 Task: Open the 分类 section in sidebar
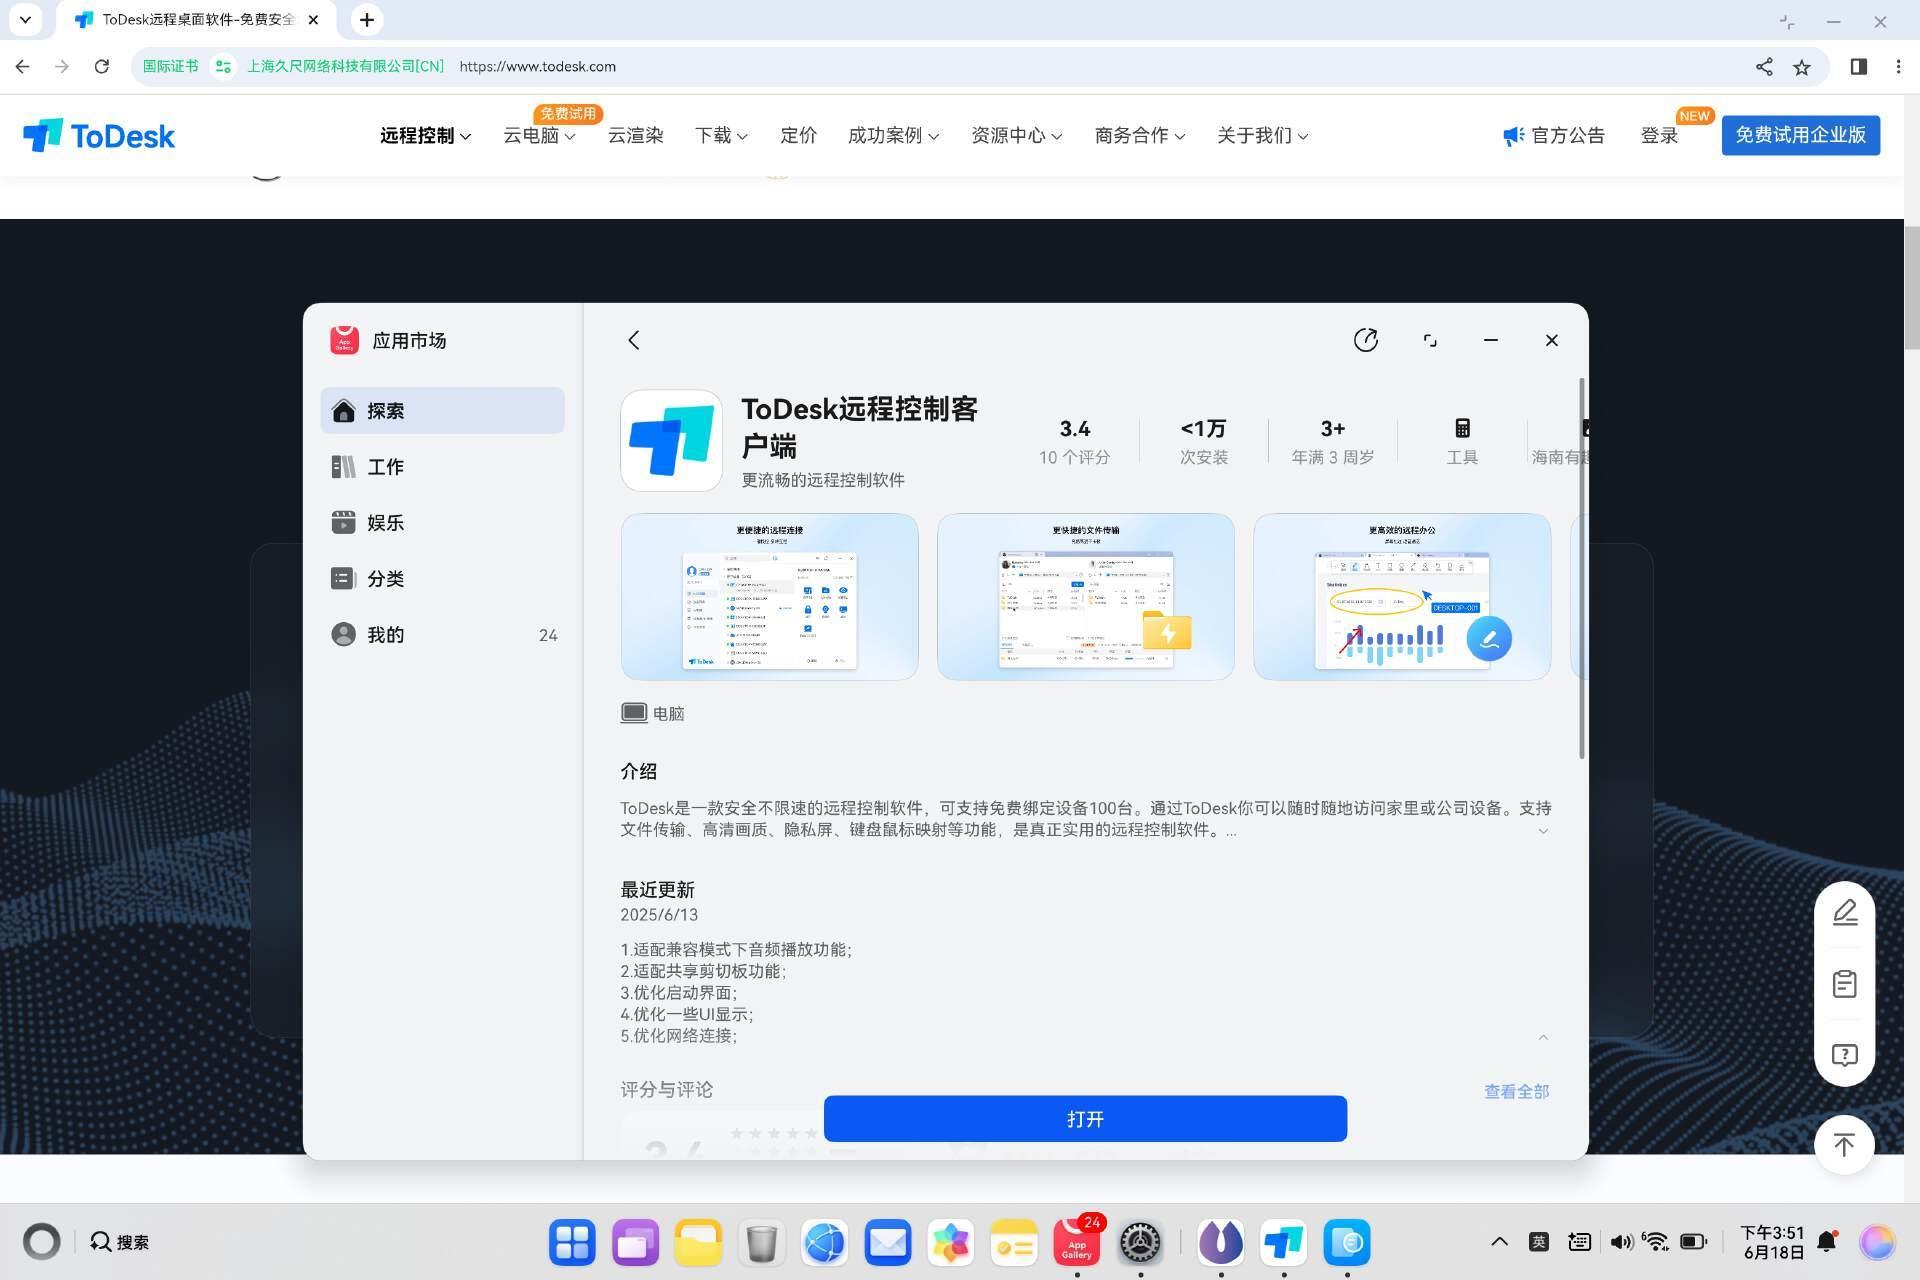coord(442,579)
